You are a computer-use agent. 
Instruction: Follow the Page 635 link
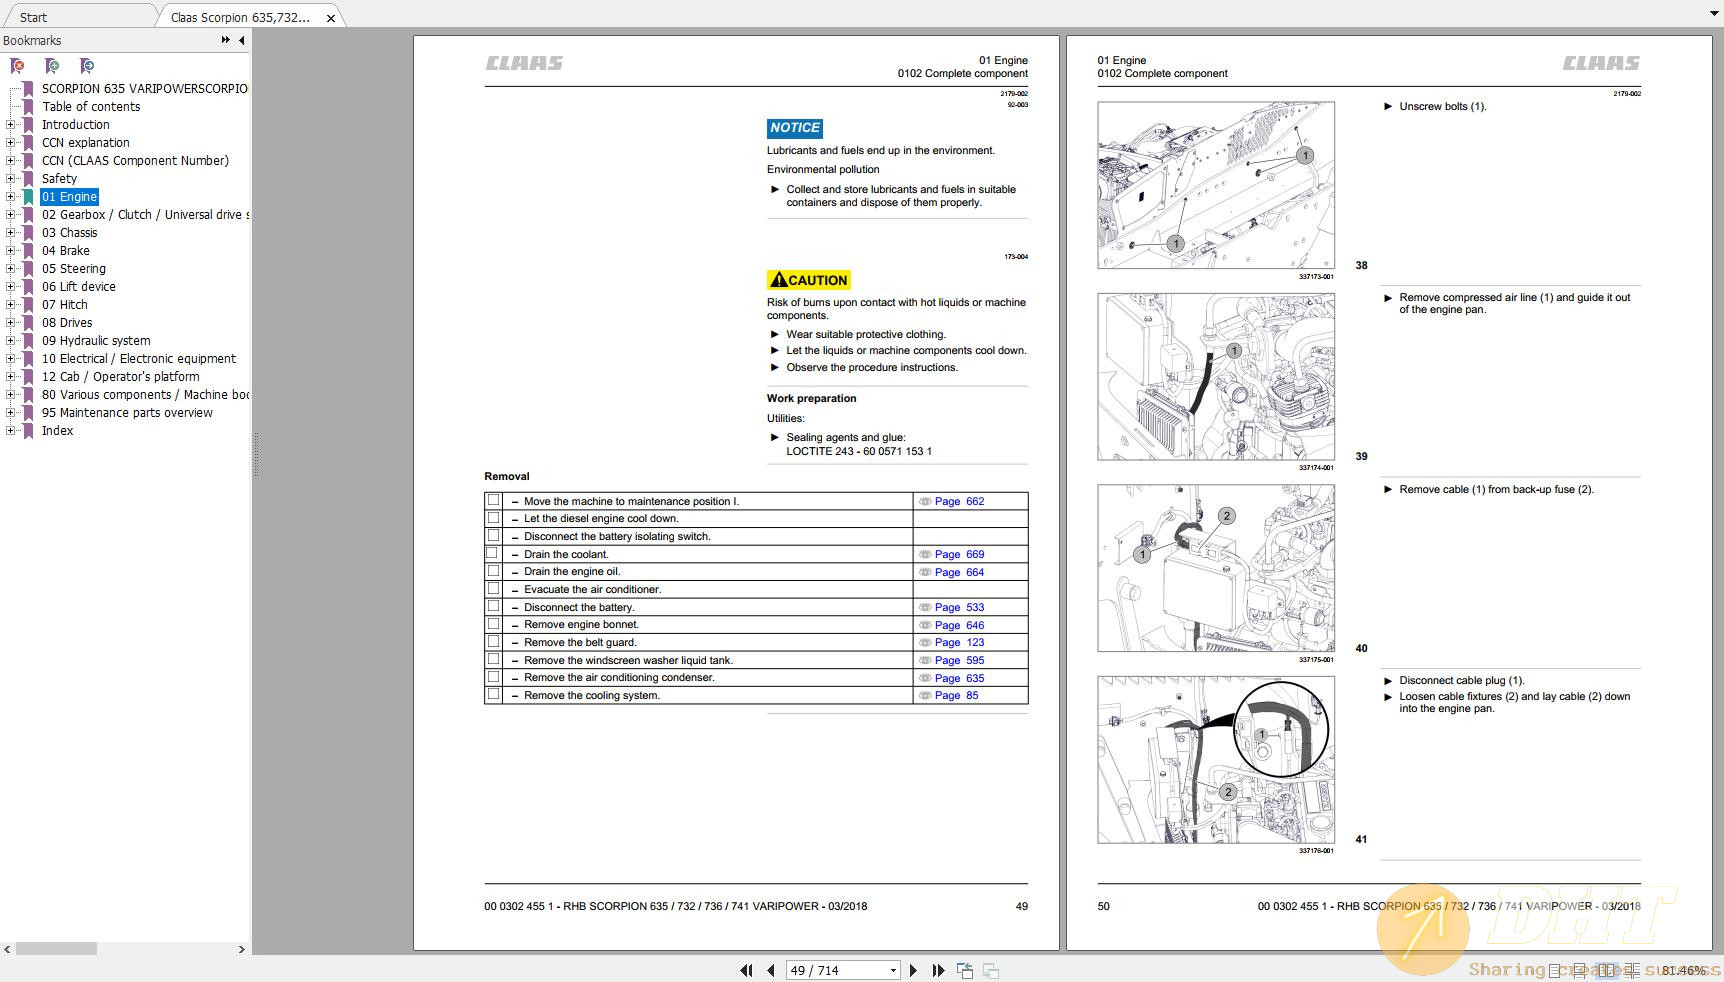tap(959, 678)
